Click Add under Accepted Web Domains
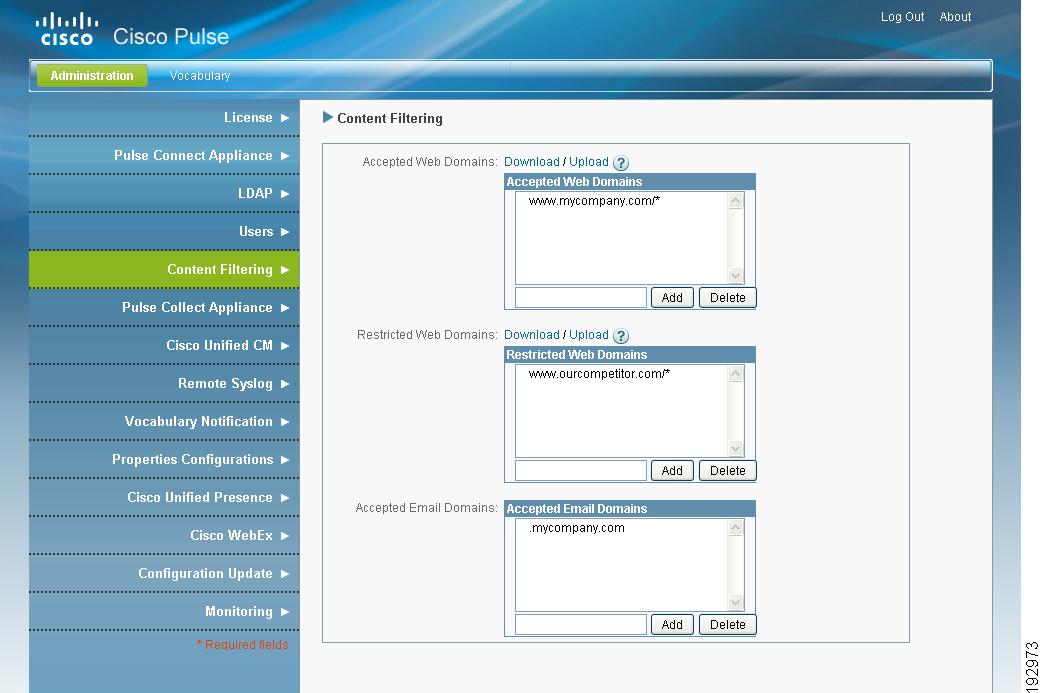 click(671, 297)
